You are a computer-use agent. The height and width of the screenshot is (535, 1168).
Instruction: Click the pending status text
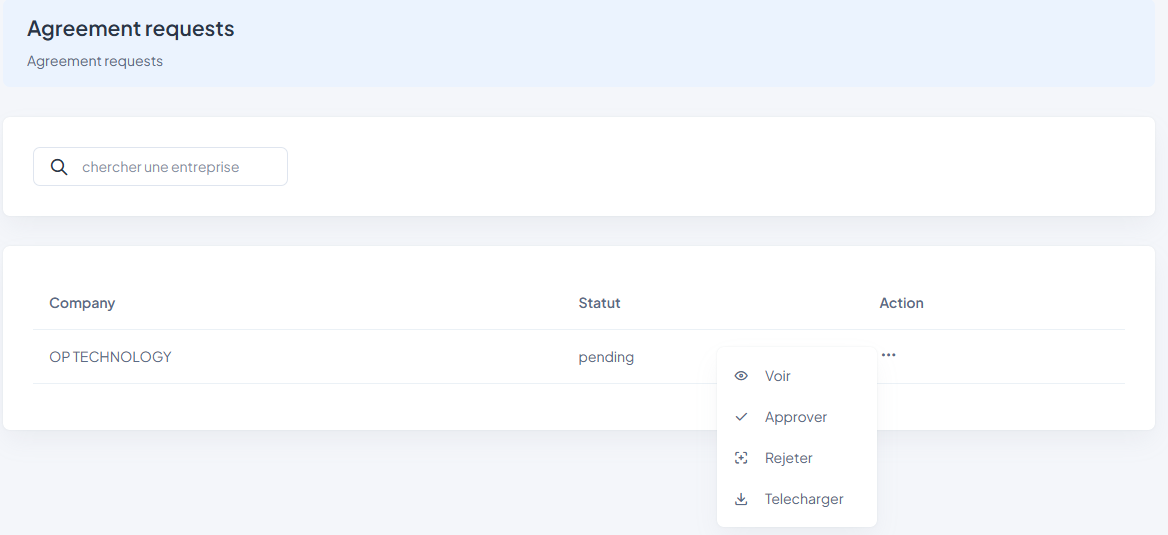point(606,357)
